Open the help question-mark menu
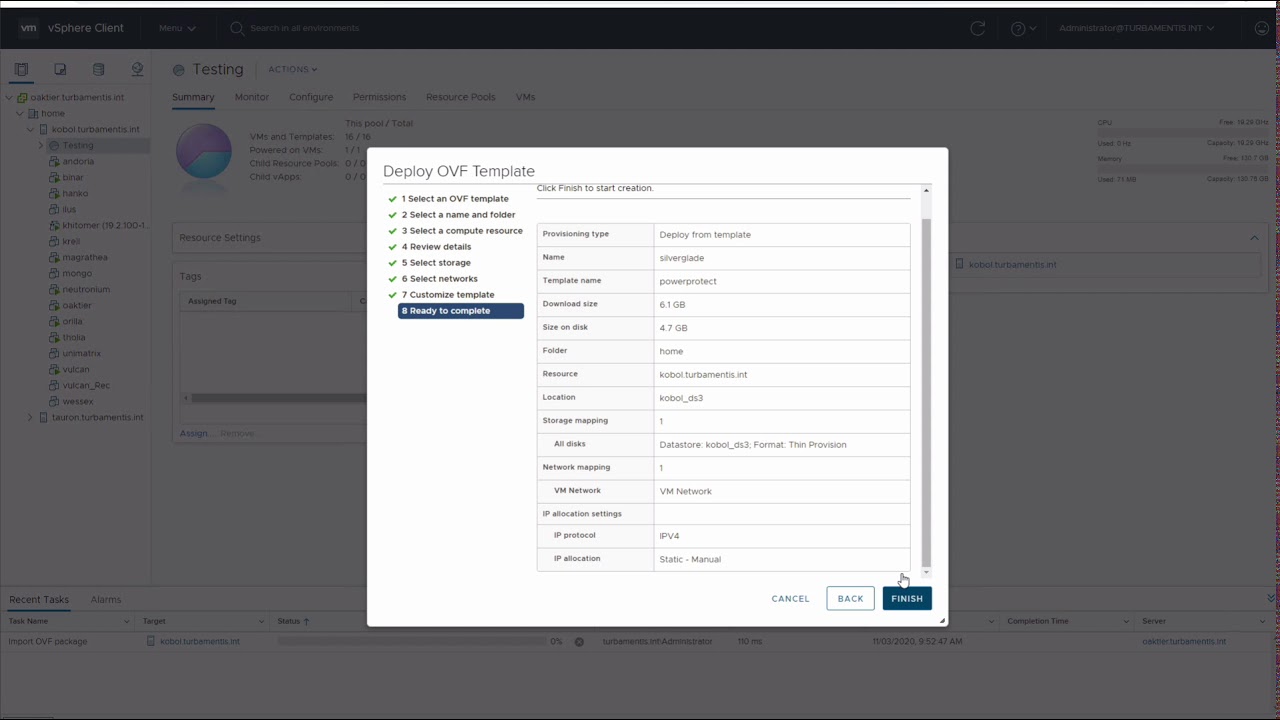1280x720 pixels. click(1023, 28)
